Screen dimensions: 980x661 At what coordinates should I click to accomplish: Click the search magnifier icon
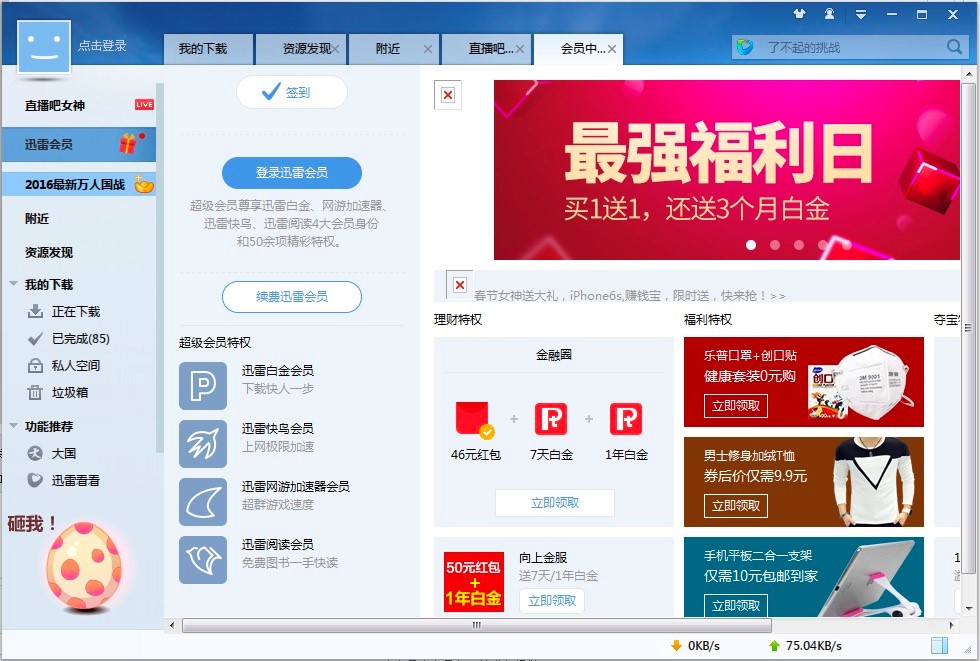[954, 47]
